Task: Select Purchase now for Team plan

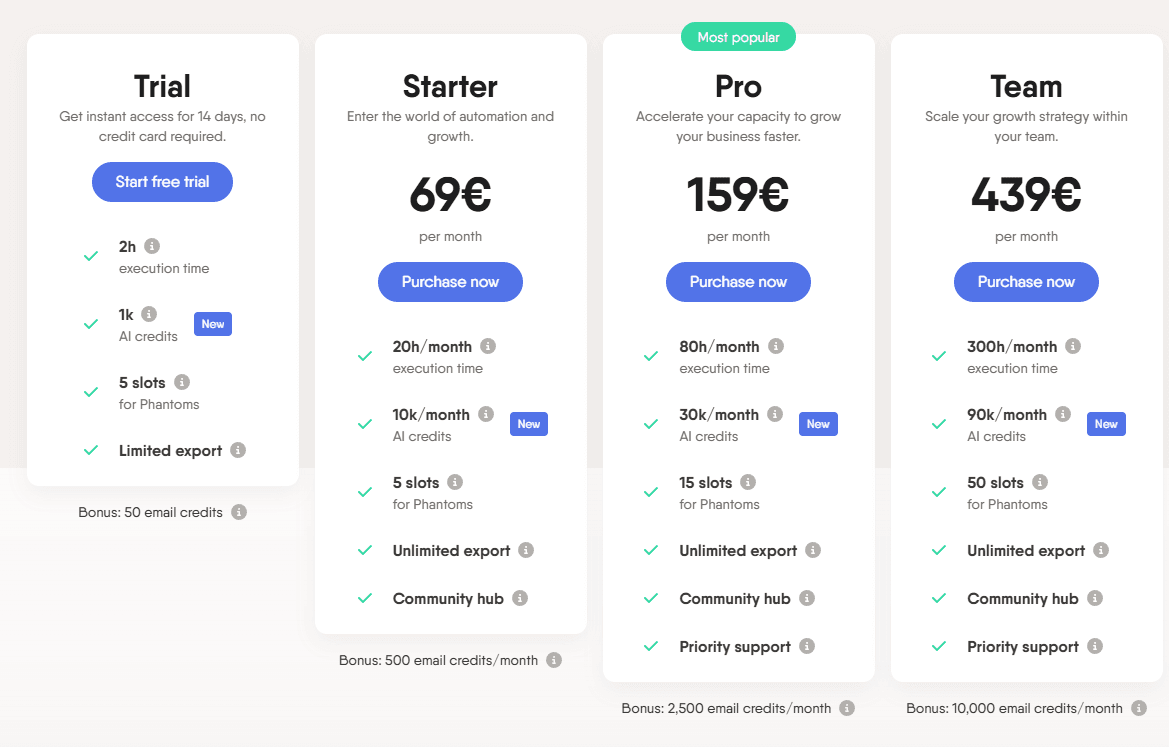Action: (x=1026, y=282)
